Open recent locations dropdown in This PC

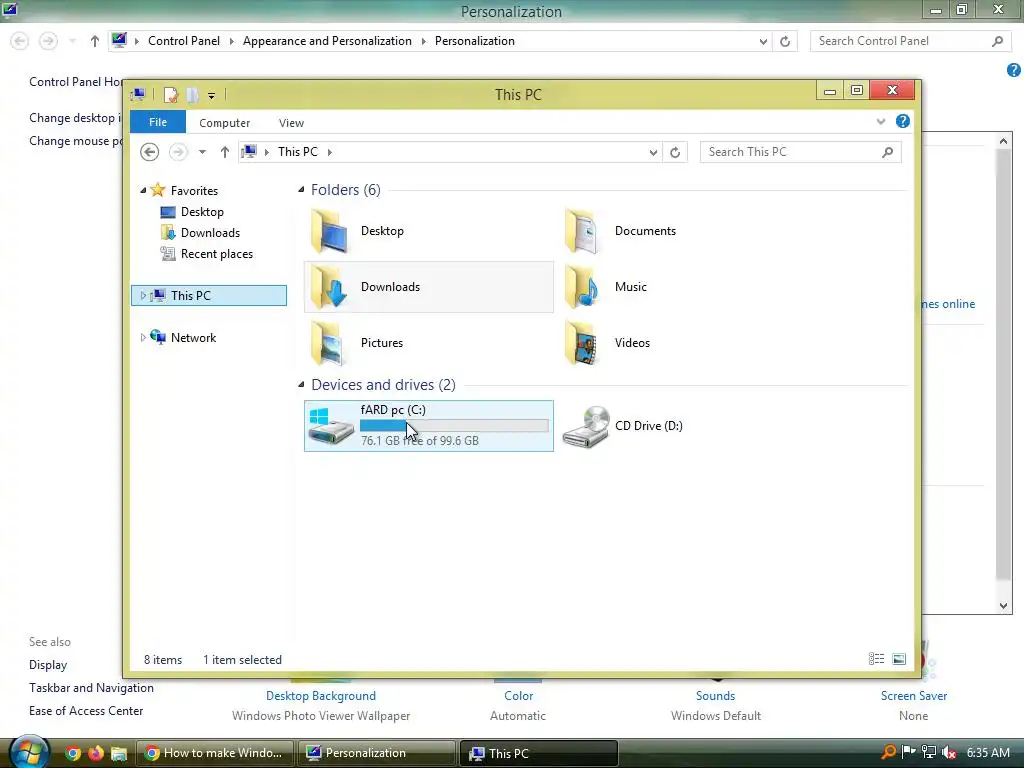click(x=202, y=152)
